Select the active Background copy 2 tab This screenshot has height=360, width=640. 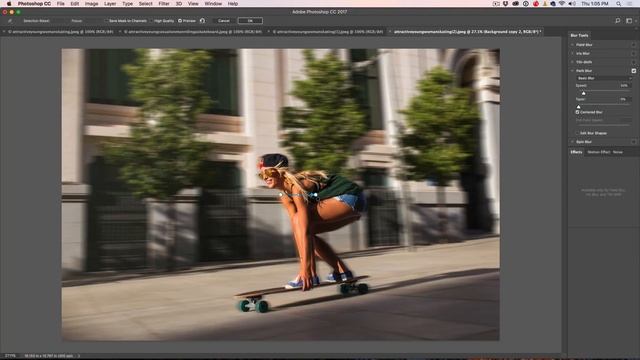click(x=466, y=31)
